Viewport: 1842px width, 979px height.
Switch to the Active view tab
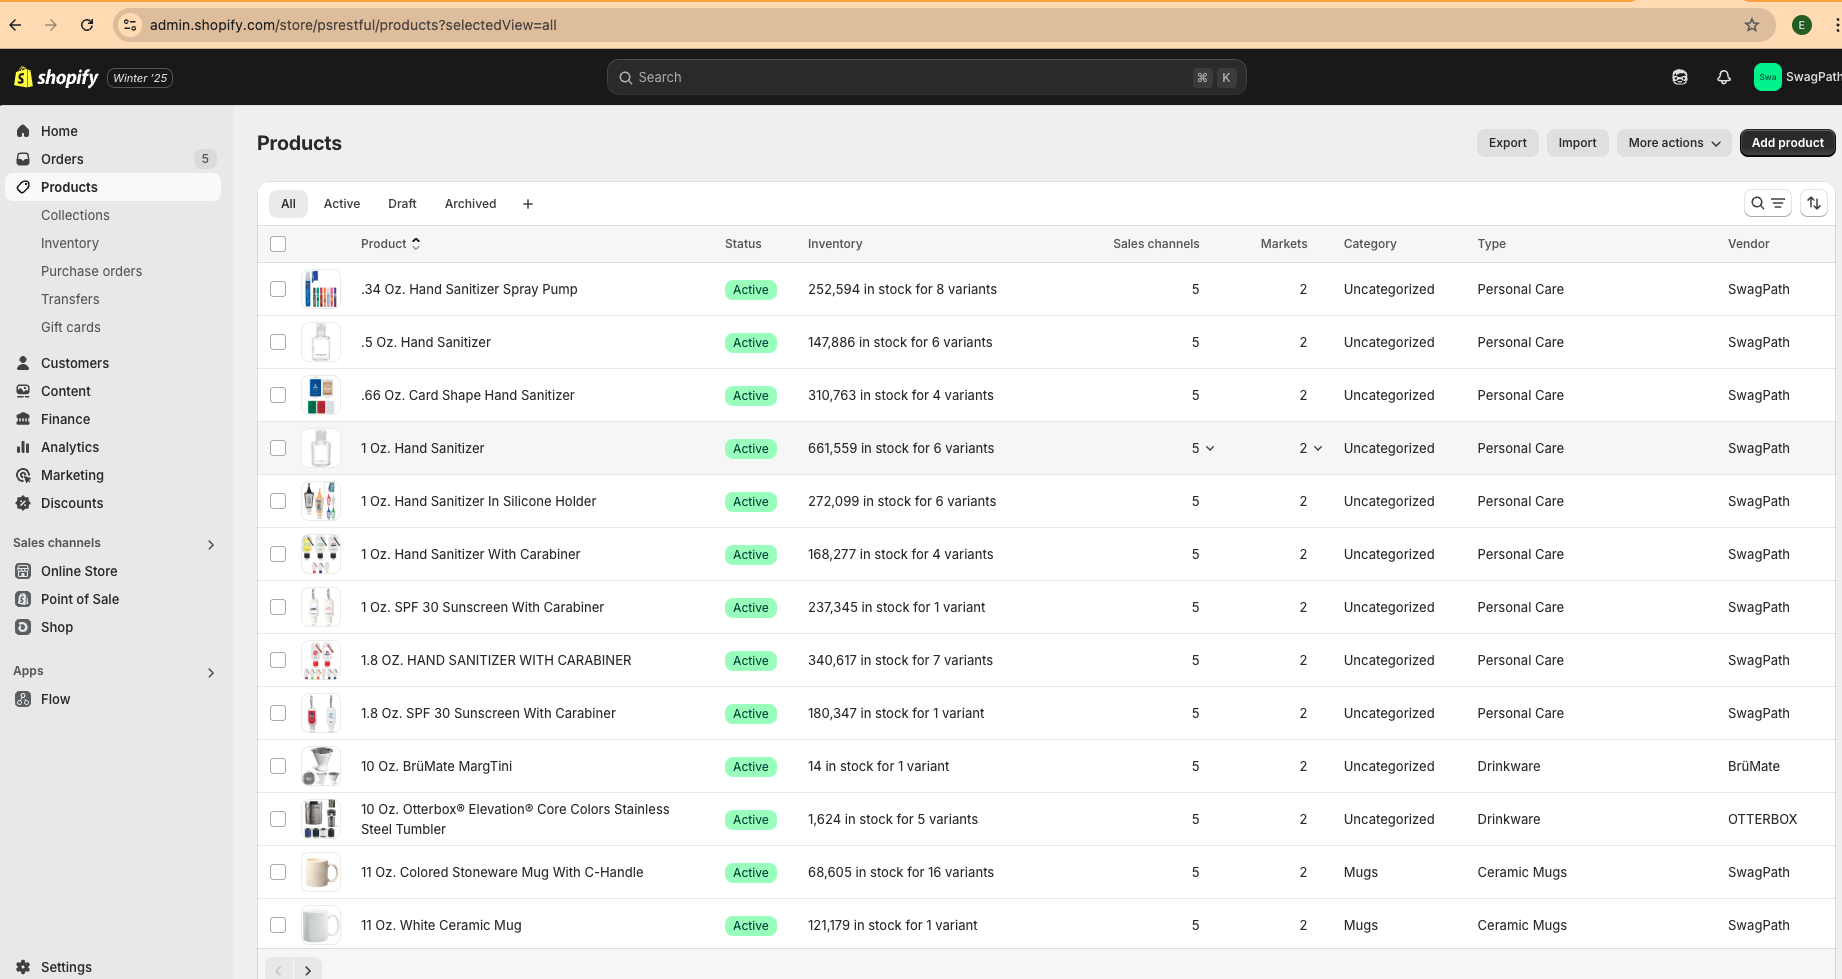(342, 204)
